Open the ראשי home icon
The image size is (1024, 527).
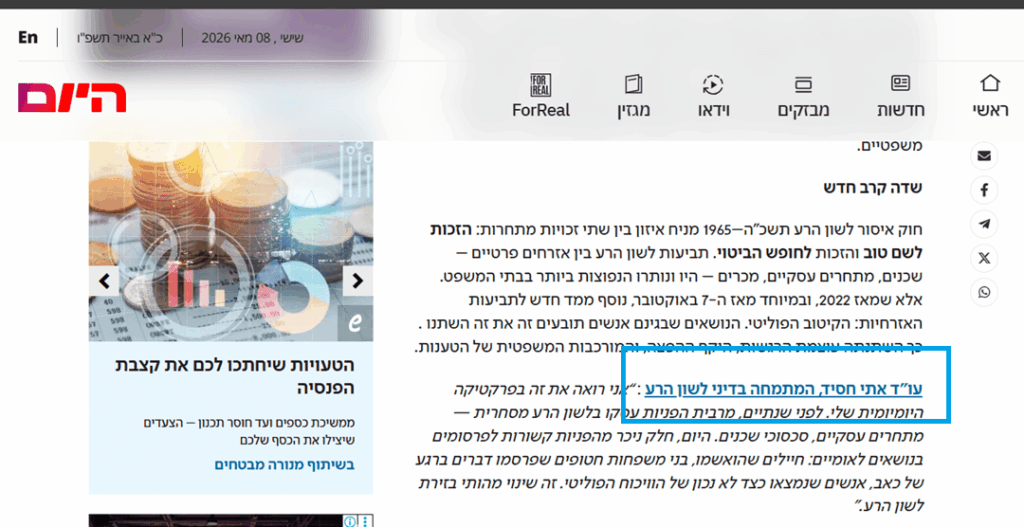[x=990, y=95]
